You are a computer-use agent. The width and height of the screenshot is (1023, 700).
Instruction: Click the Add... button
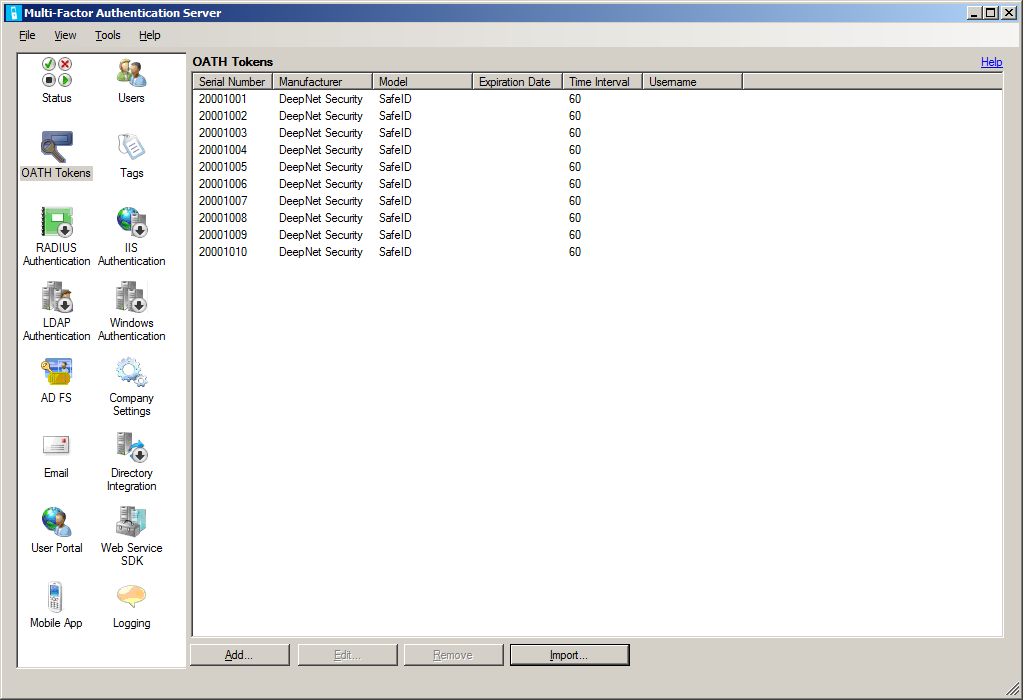point(239,655)
